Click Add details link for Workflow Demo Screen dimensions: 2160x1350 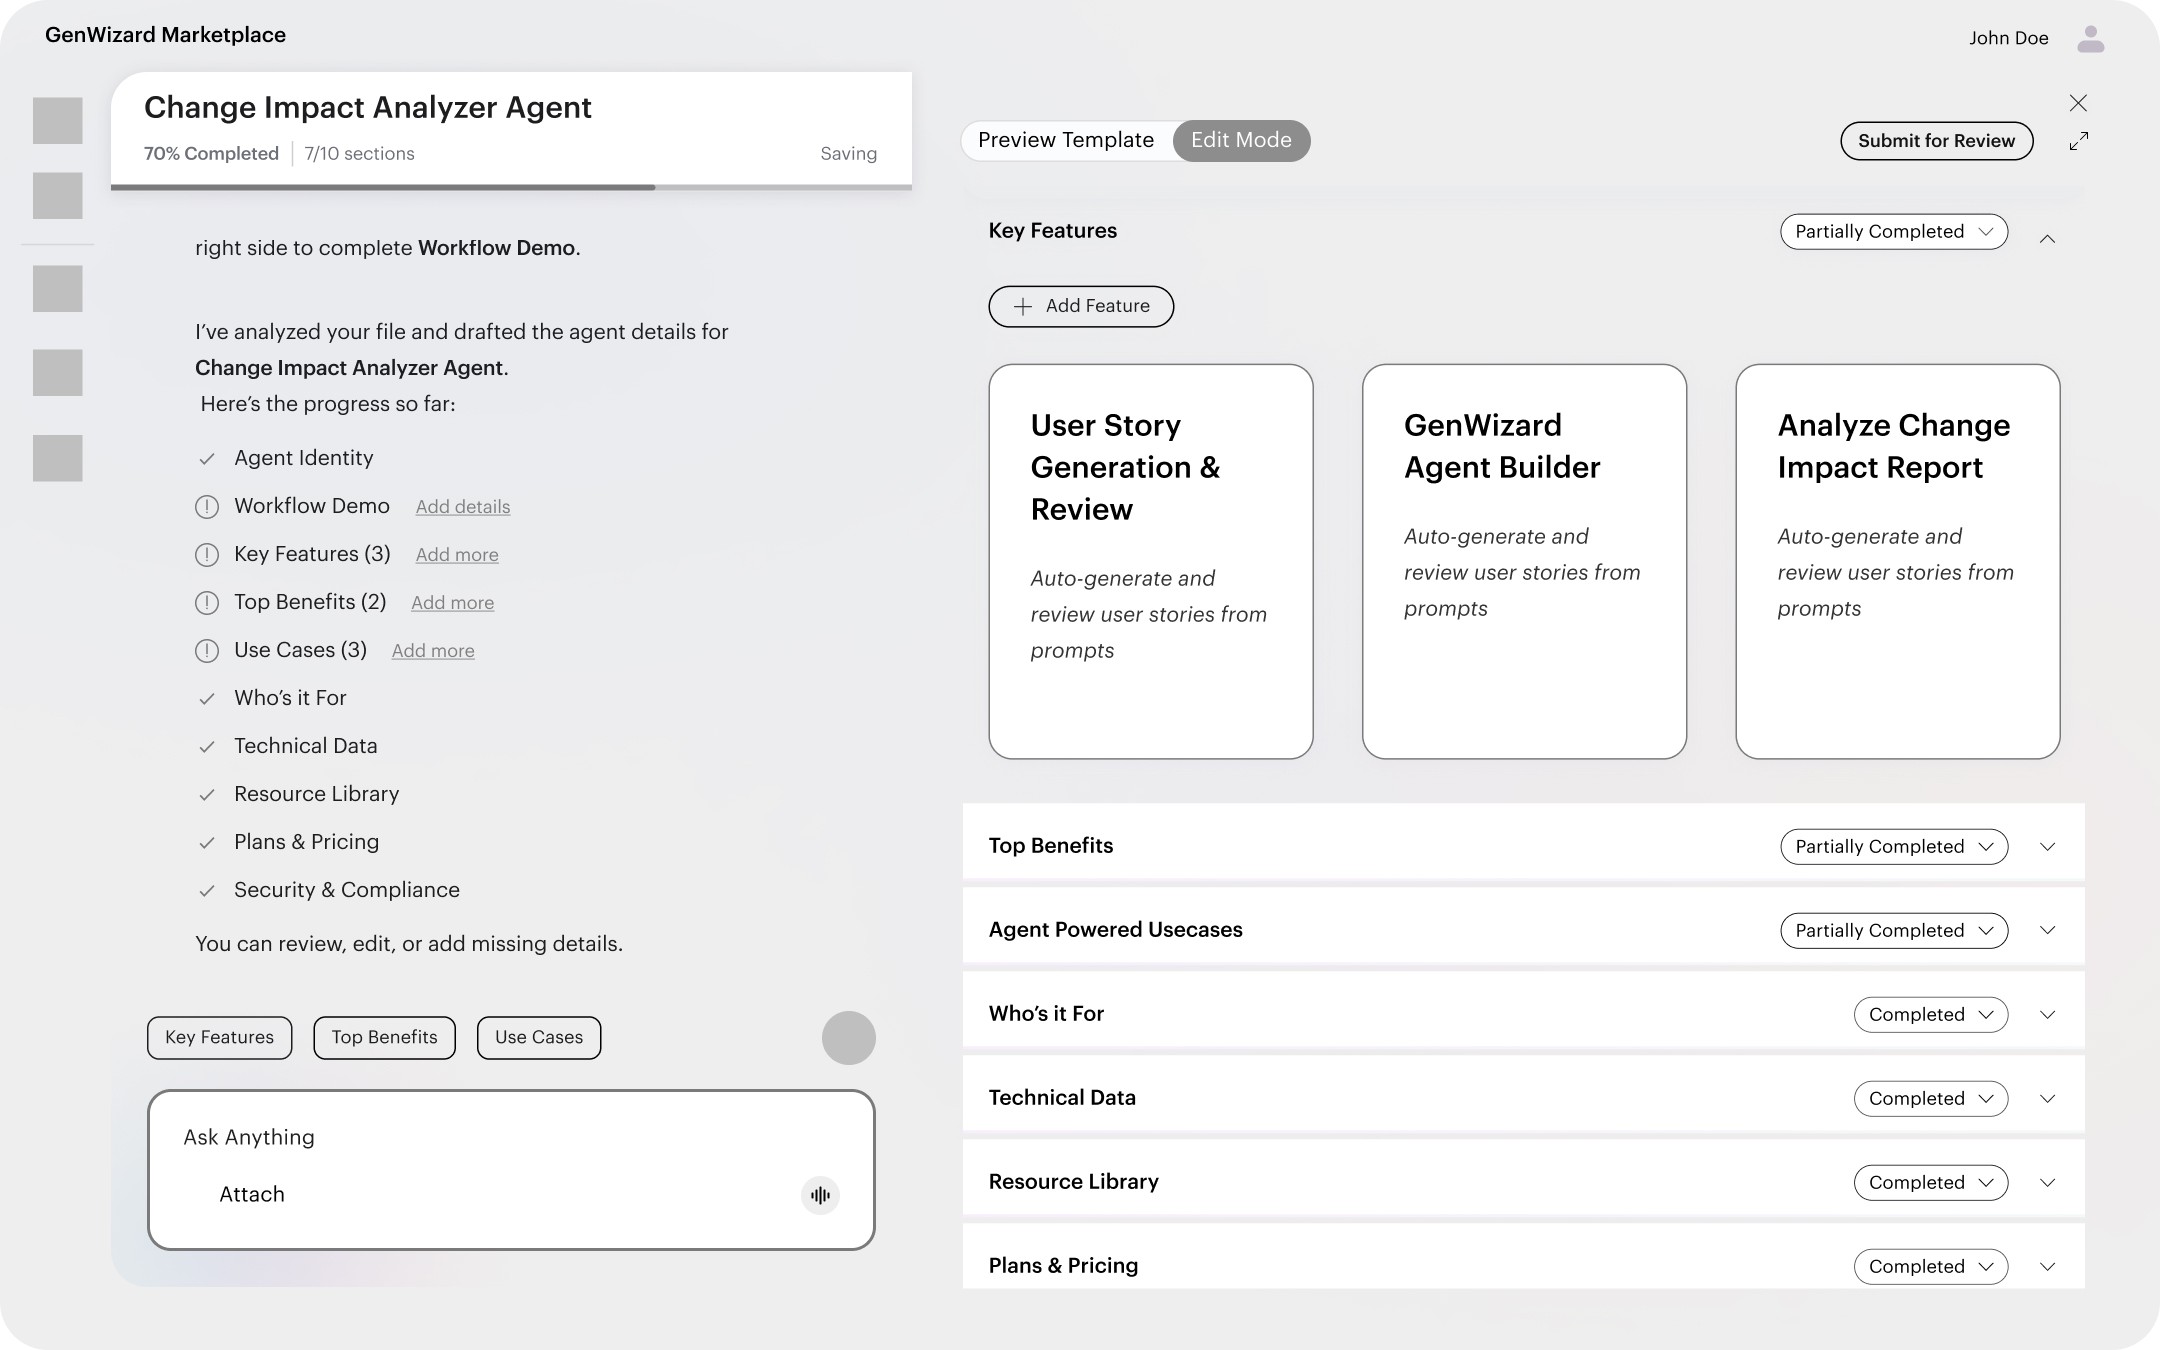click(x=462, y=507)
